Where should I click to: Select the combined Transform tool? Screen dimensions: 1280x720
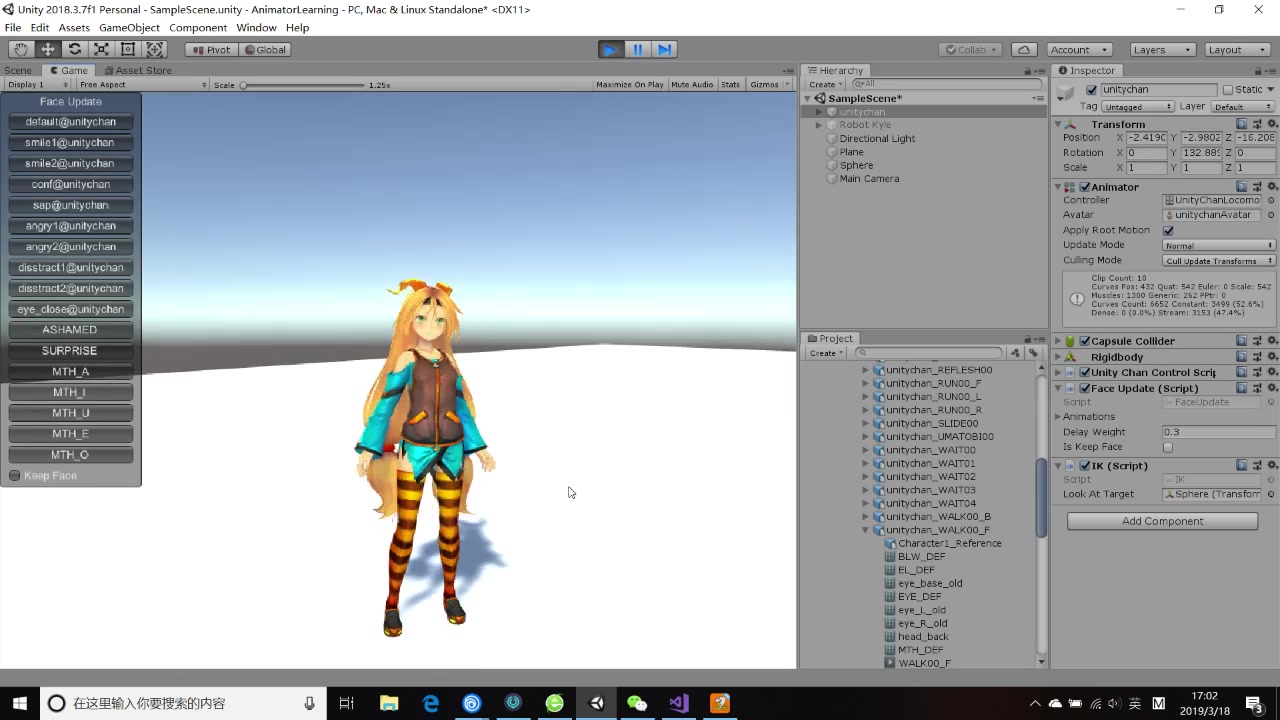pos(155,49)
